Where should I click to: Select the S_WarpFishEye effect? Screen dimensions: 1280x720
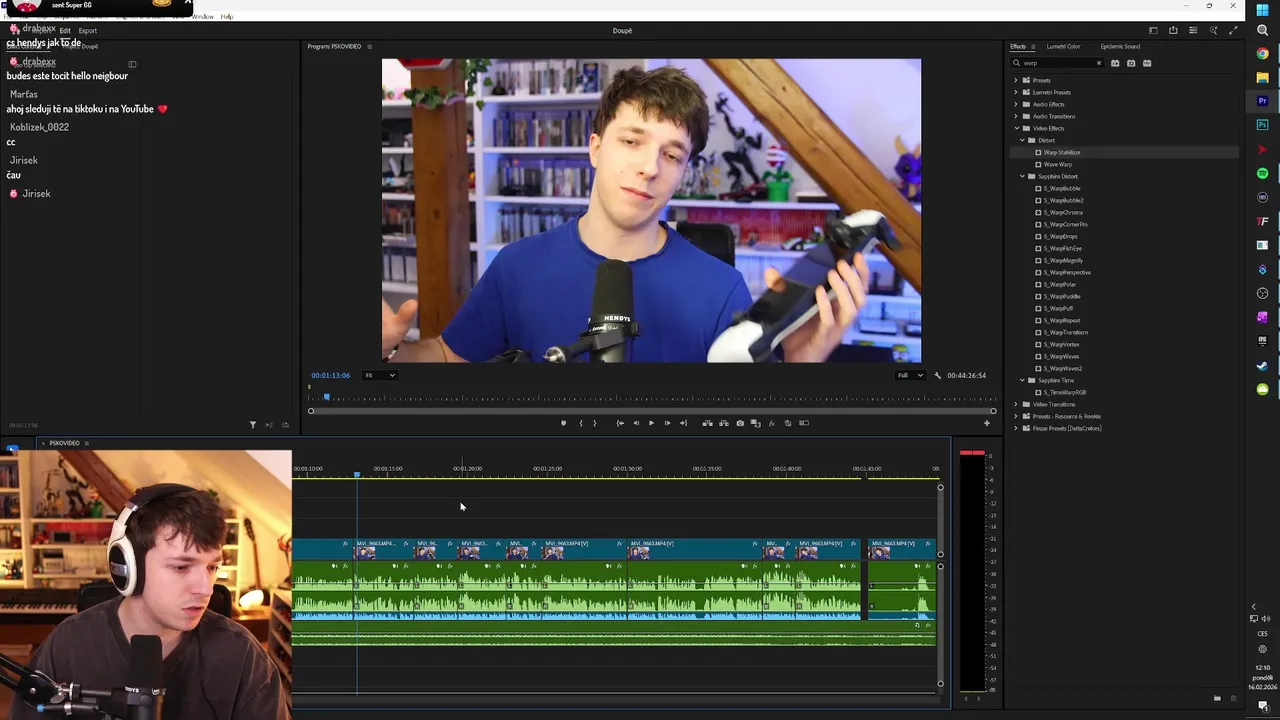[x=1063, y=248]
